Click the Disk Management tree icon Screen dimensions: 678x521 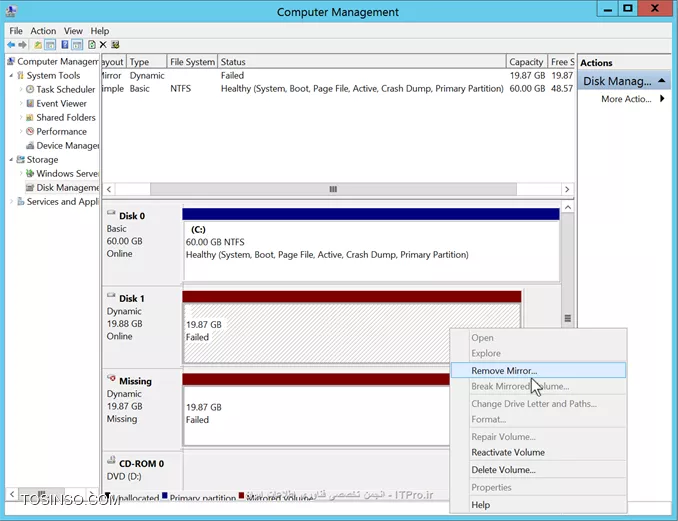point(30,188)
